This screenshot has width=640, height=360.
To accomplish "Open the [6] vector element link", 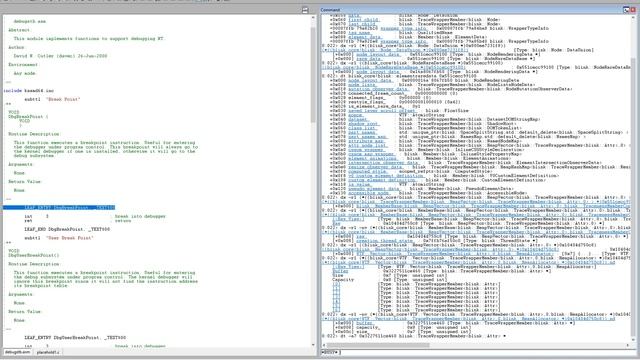I will pos(336,310).
